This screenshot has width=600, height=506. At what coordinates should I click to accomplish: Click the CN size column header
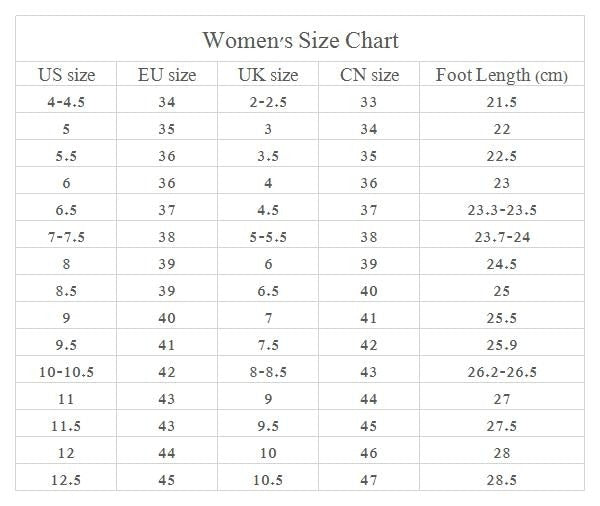point(368,75)
